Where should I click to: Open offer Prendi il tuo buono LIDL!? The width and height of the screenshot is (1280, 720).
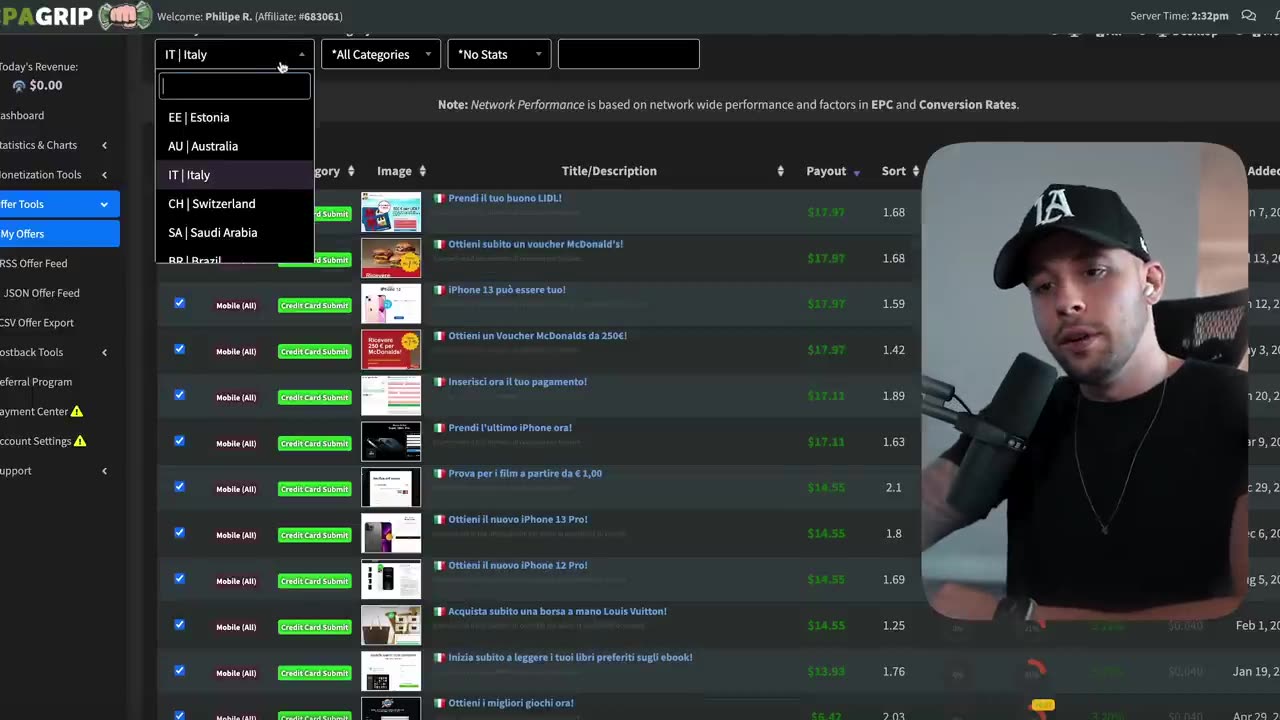(x=505, y=198)
